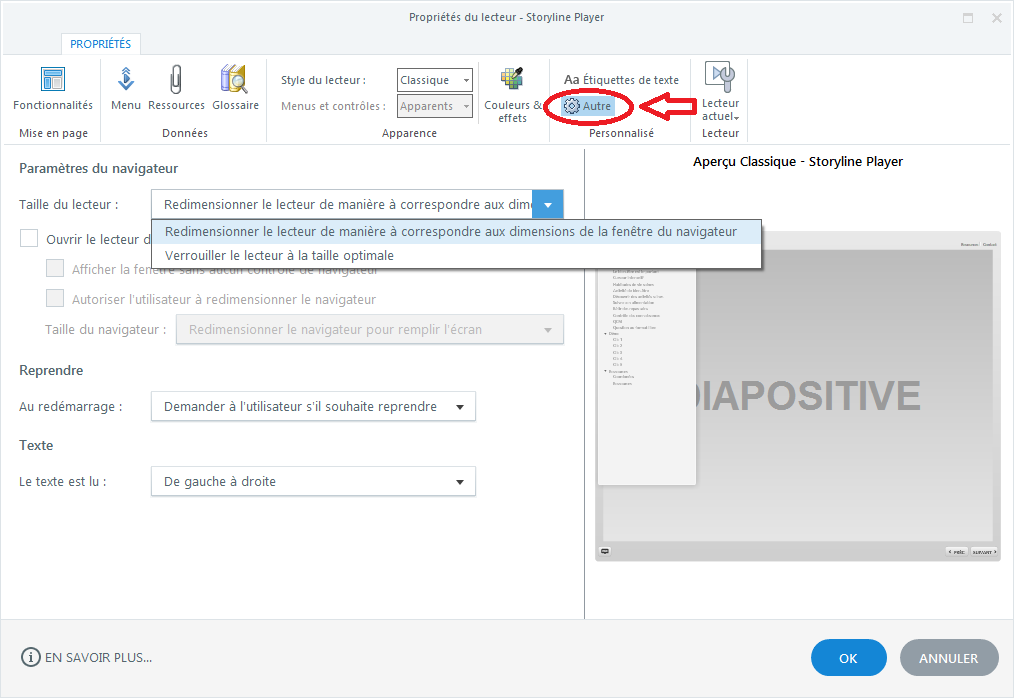
Task: Click the info icon near En savoir plus
Action: [30, 657]
